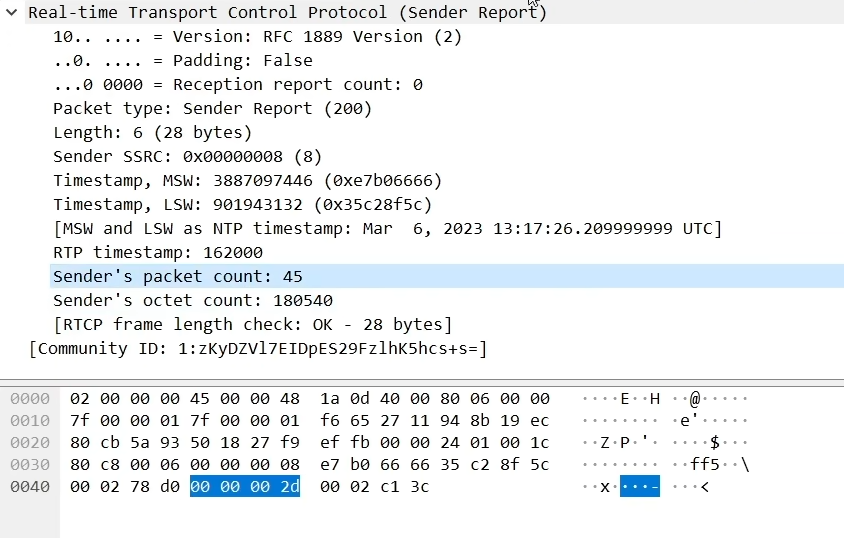Collapse the Real-time Transport Control Protocol tree
The height and width of the screenshot is (538, 844).
click(x=11, y=12)
